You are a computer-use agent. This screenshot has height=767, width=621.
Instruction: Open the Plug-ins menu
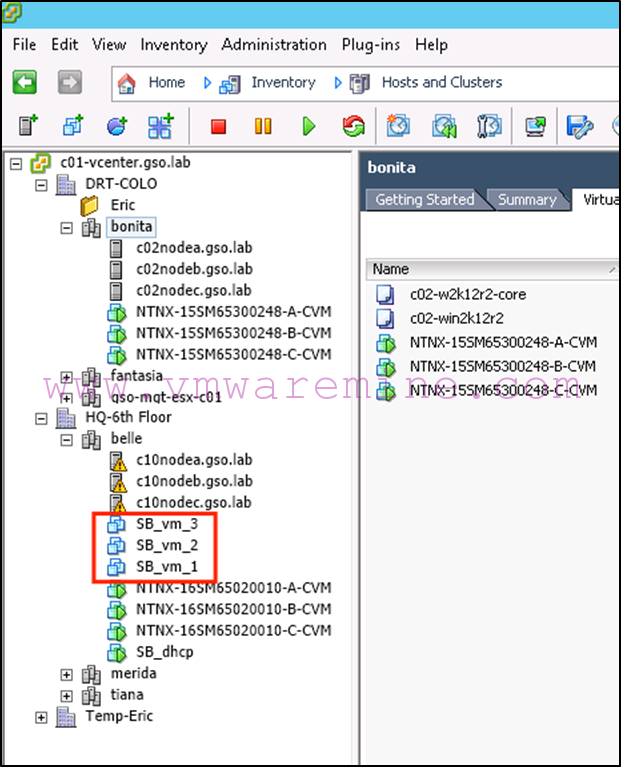tap(371, 45)
